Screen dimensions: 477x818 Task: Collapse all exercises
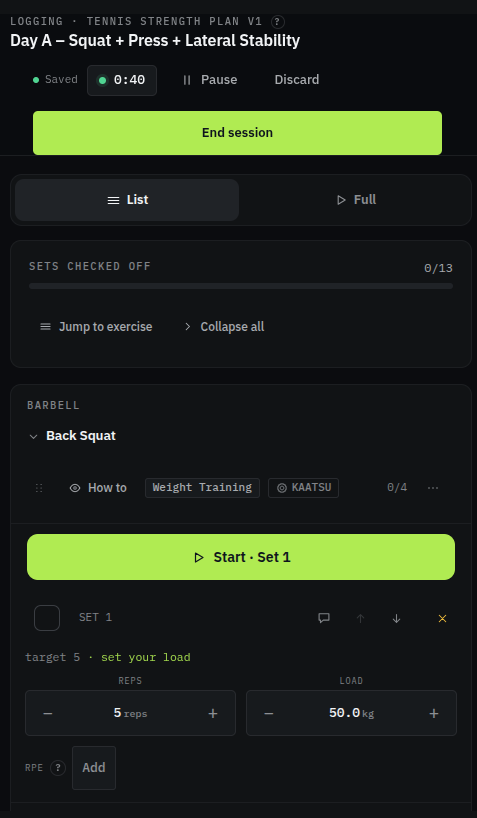click(224, 327)
